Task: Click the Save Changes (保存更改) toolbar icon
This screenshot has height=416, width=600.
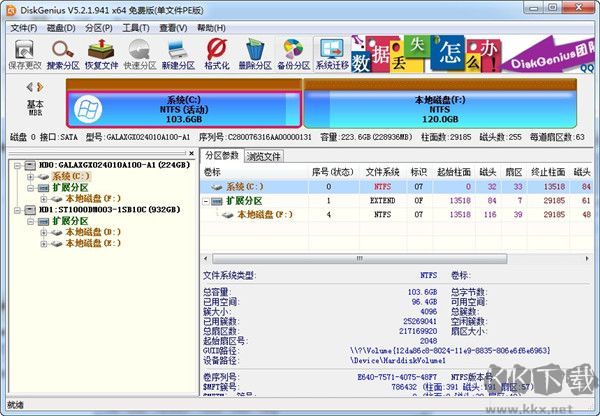Action: [x=25, y=55]
